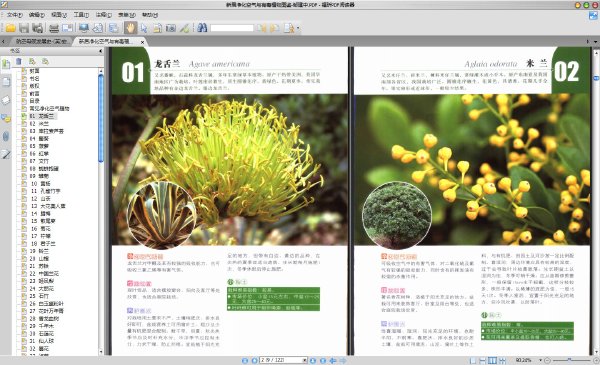Select bookmark 13 大花美人蕉

coord(48,206)
